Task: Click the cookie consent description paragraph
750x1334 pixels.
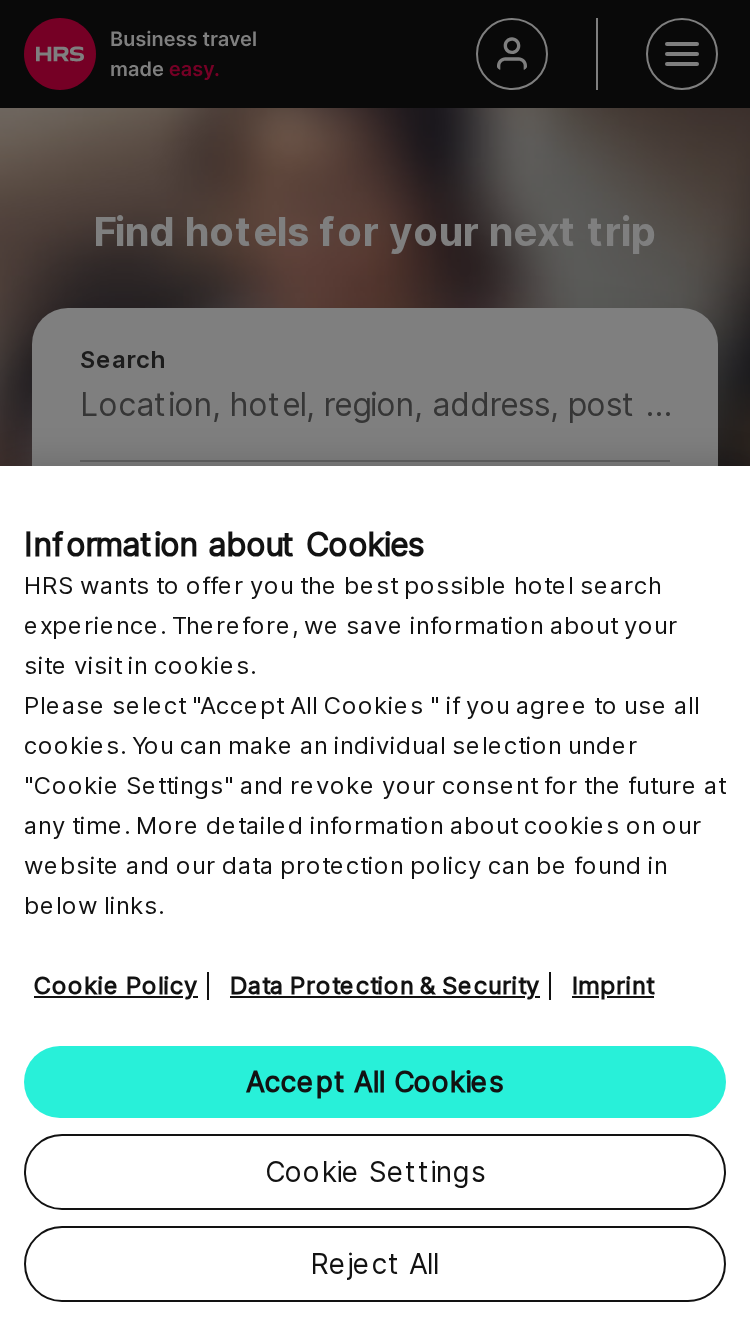Action: pyautogui.click(x=375, y=745)
